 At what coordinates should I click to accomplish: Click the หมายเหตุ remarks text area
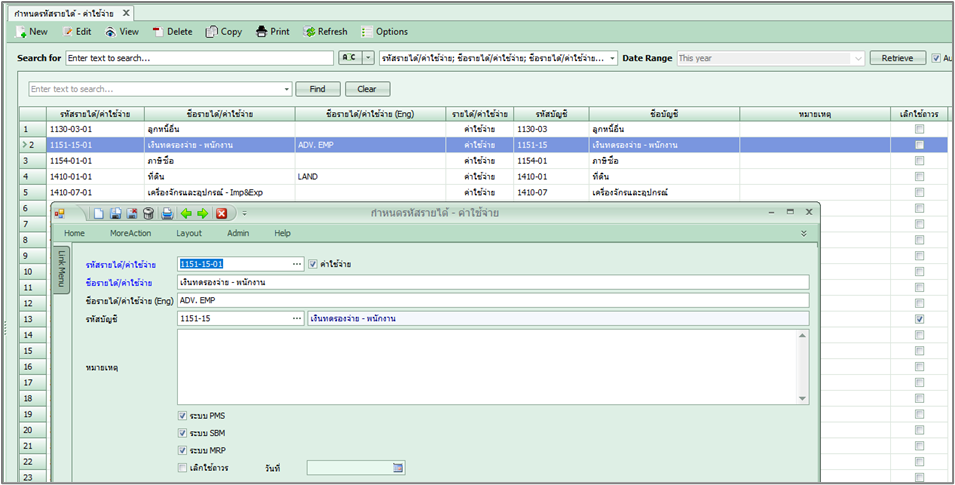490,367
